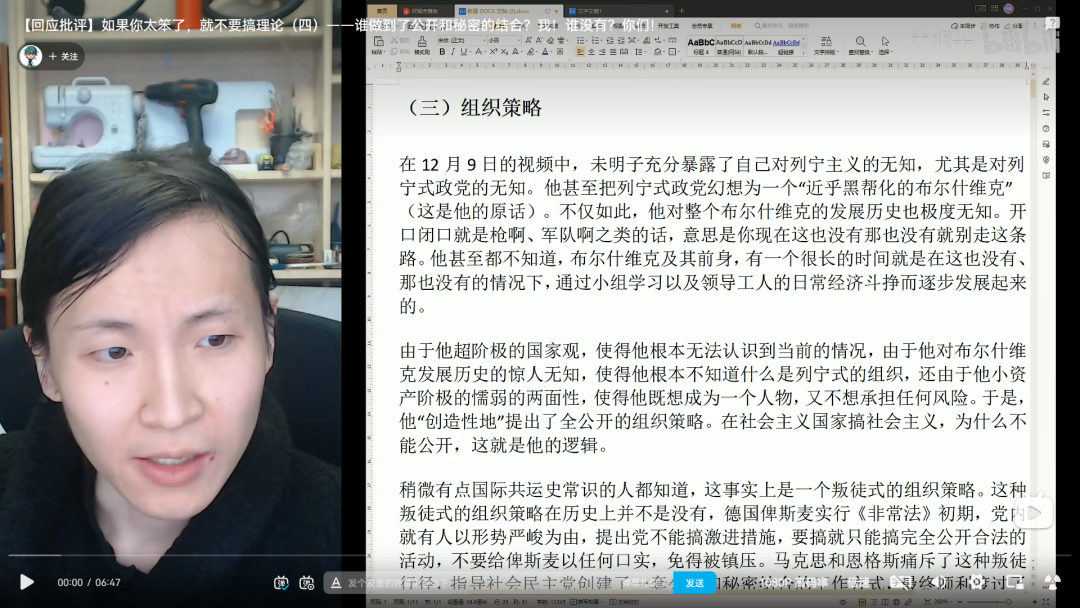The height and width of the screenshot is (608, 1080).
Task: Send the comment with 发送 button
Action: pyautogui.click(x=694, y=583)
